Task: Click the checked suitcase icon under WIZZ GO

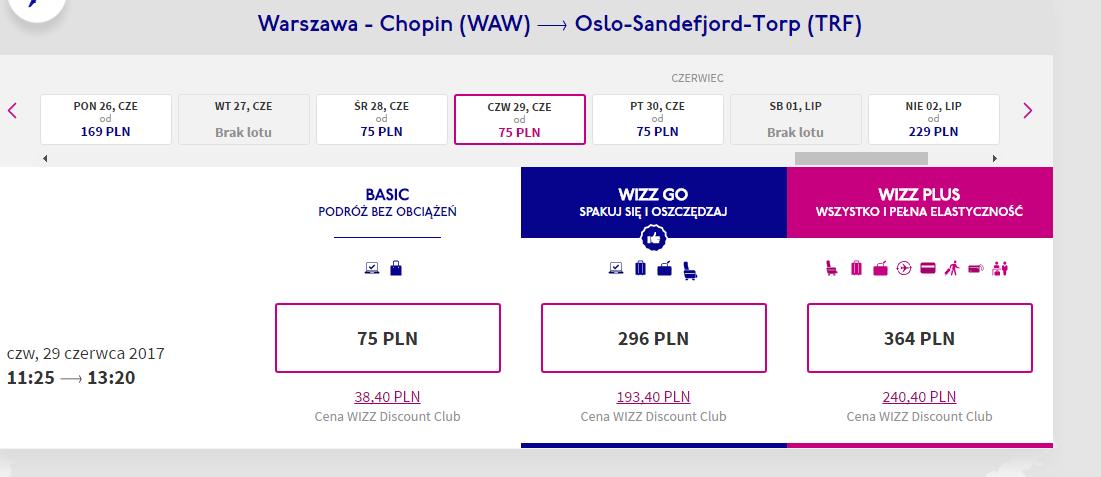Action: (x=640, y=268)
